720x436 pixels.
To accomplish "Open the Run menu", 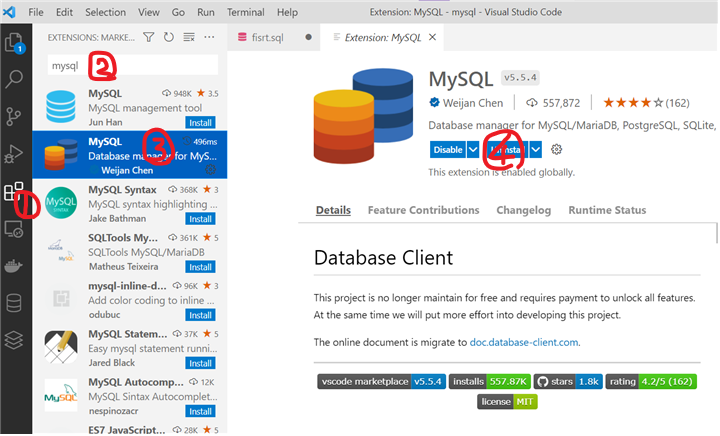I will tap(206, 12).
